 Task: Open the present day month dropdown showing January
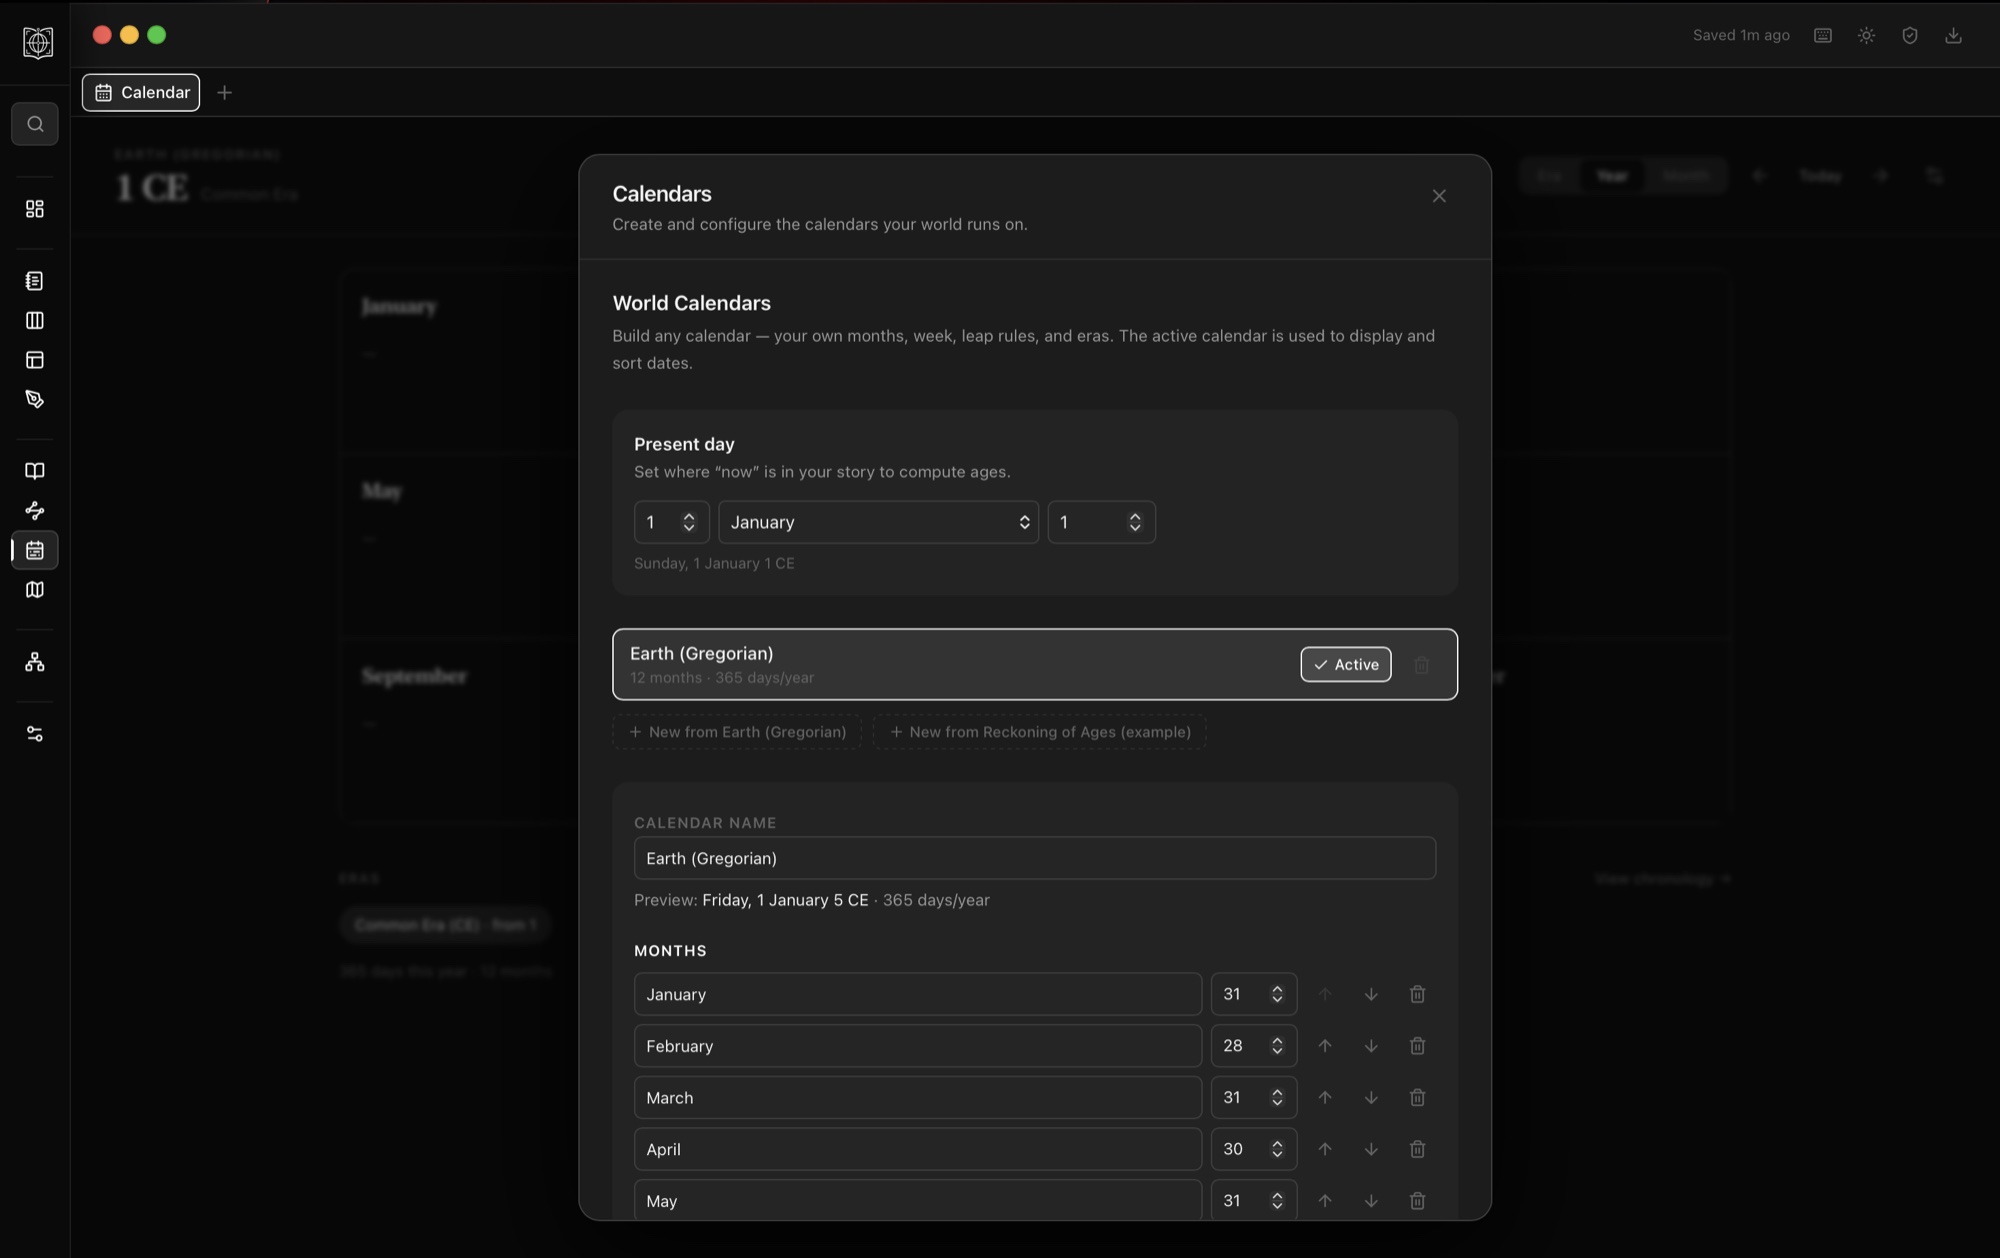tap(878, 522)
